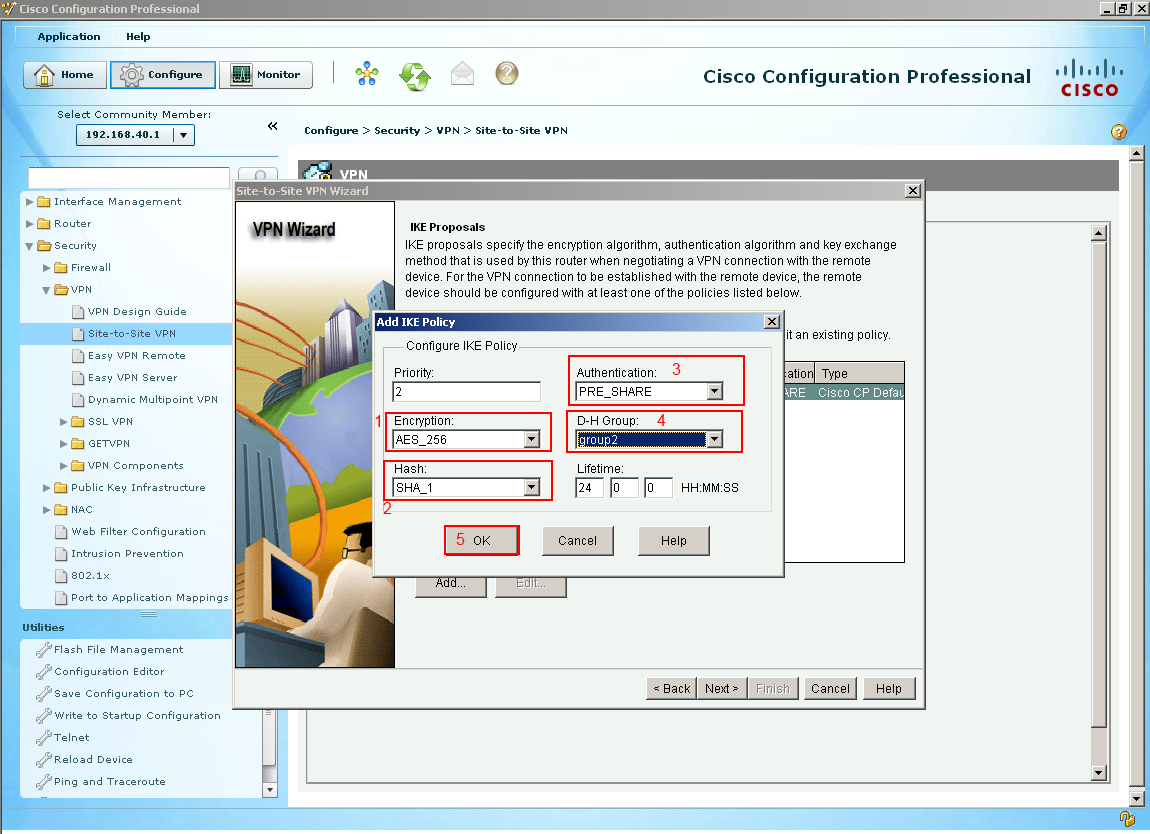This screenshot has width=1150, height=834.
Task: Click the envelope feedback icon in toolbar
Action: tap(462, 74)
